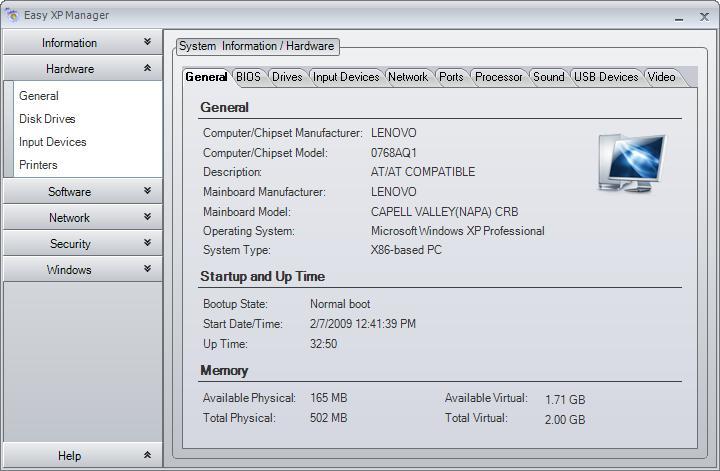Click the Available Virtual 1.71 GB value
Screen dimensions: 720x471
click(565, 399)
